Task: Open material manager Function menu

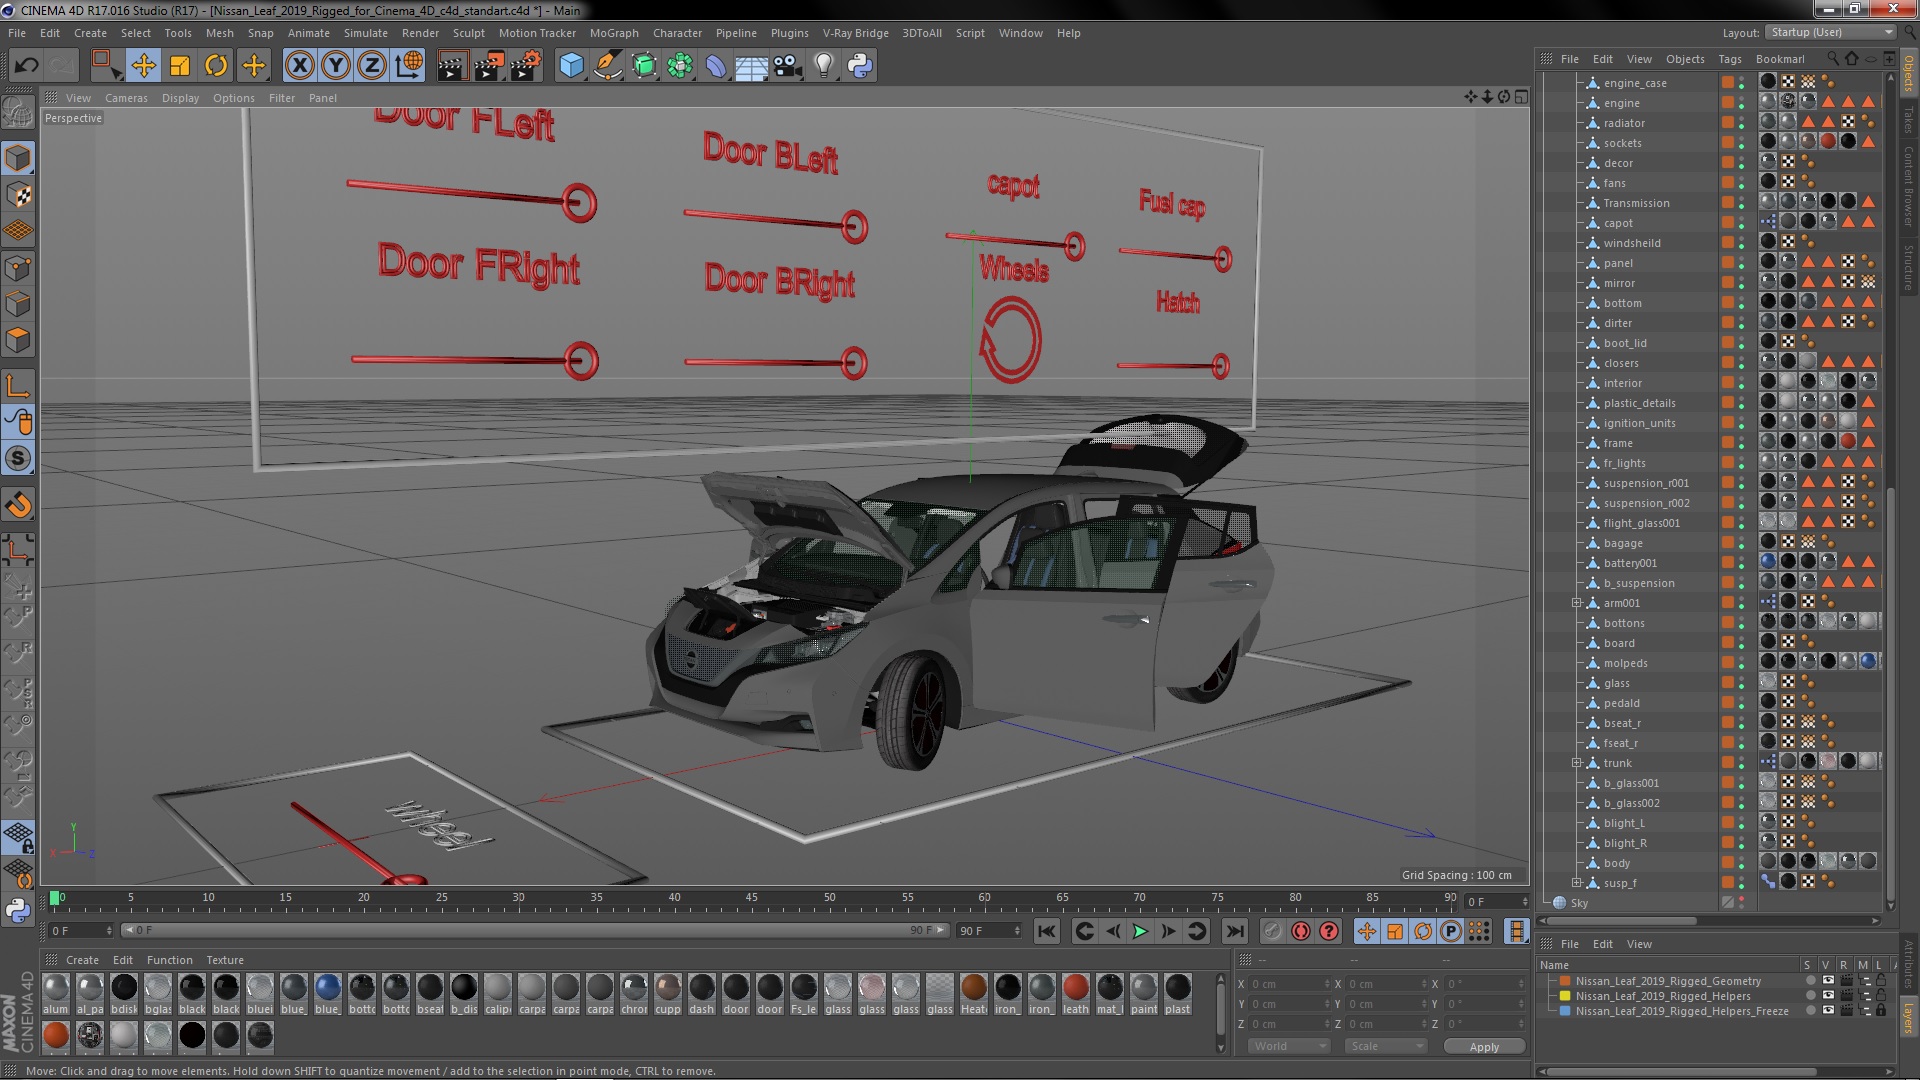Action: [169, 960]
